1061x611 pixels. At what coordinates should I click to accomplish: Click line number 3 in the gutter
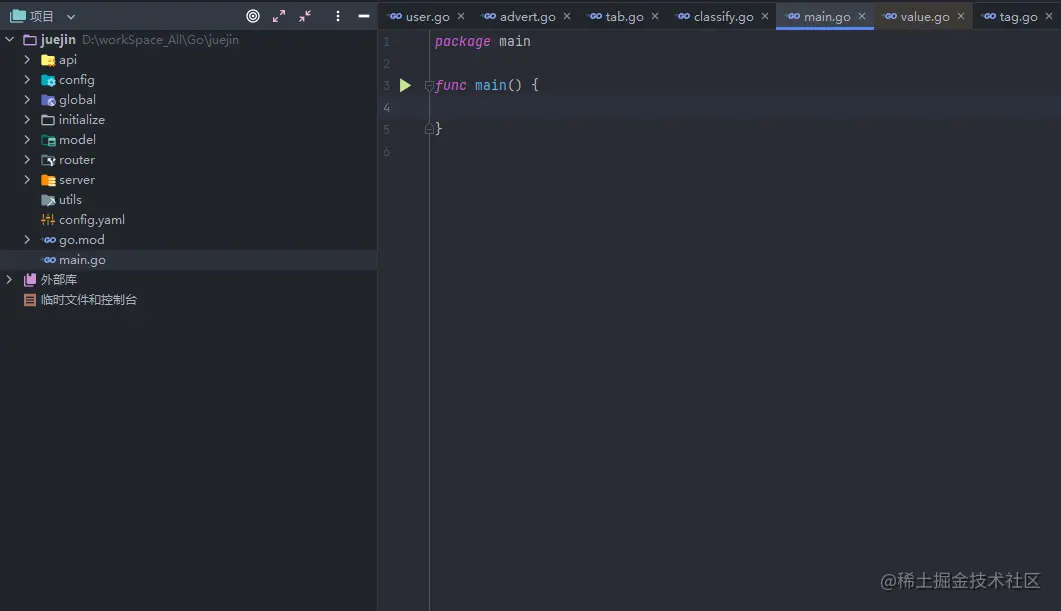pyautogui.click(x=386, y=85)
